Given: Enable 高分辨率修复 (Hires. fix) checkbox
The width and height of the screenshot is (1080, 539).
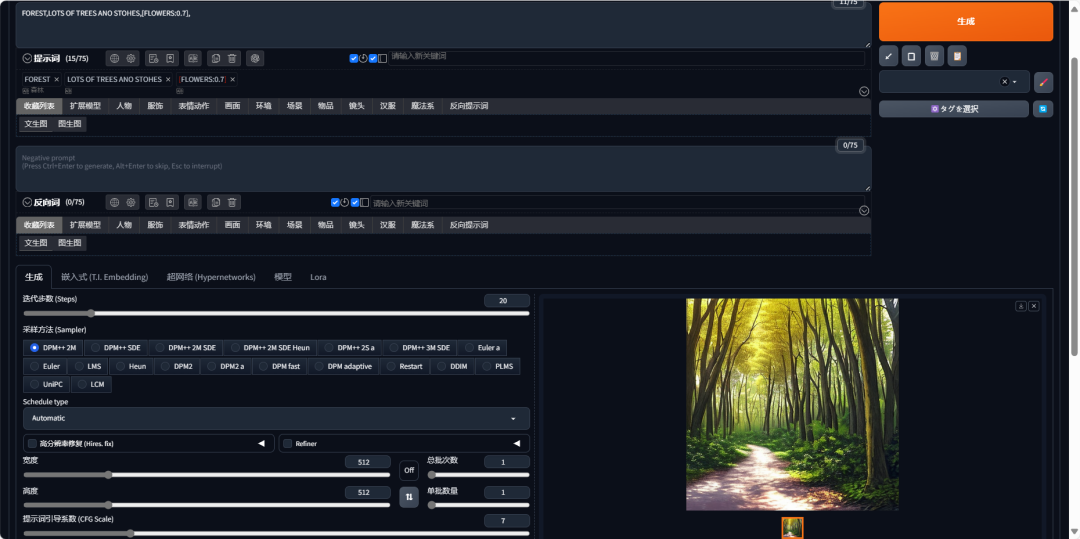Looking at the screenshot, I should (32, 444).
